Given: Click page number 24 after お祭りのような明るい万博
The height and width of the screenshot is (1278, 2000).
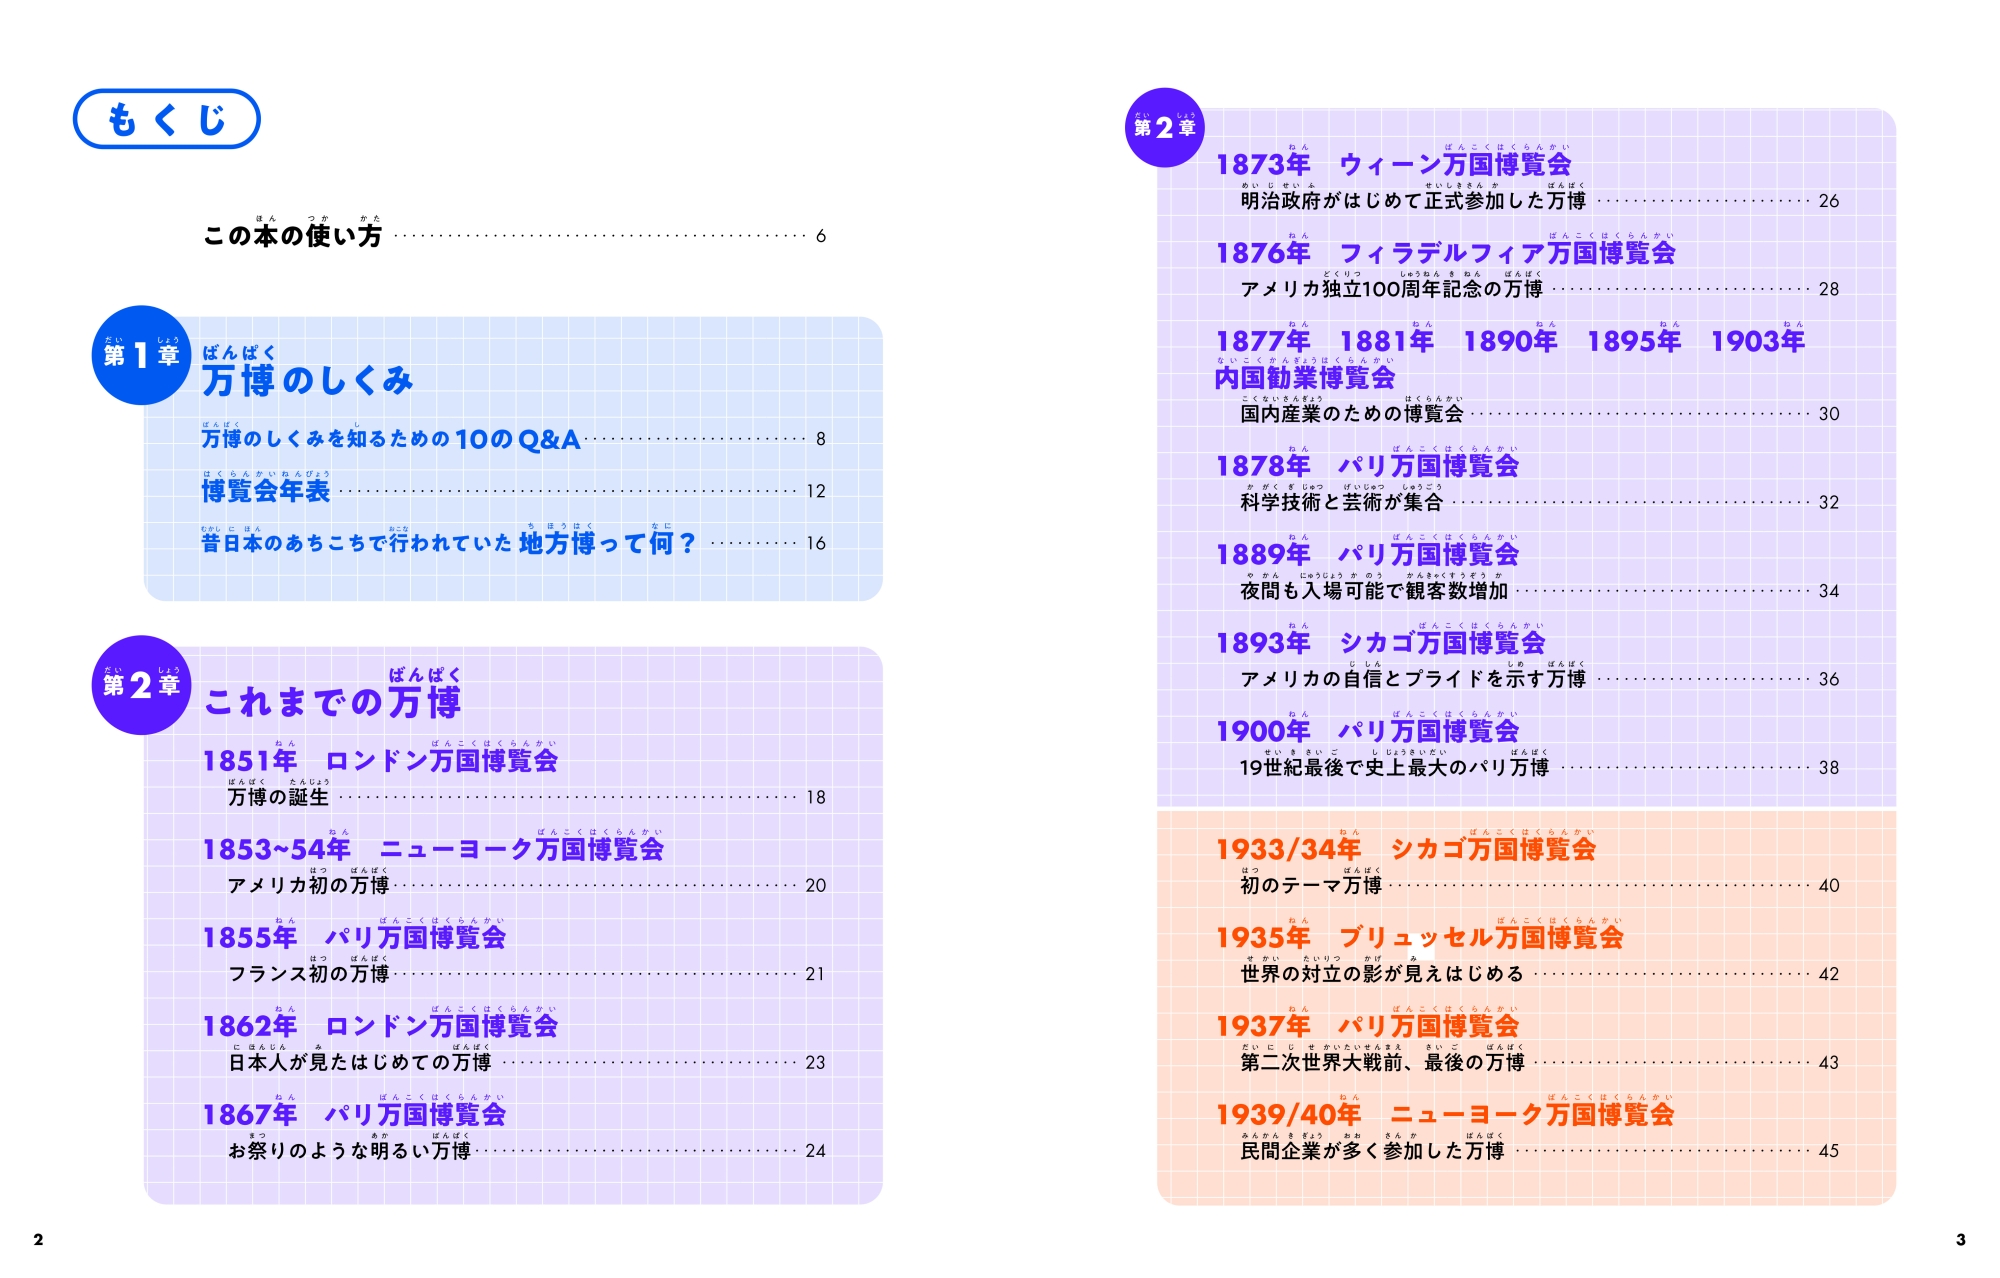Looking at the screenshot, I should pyautogui.click(x=816, y=1151).
